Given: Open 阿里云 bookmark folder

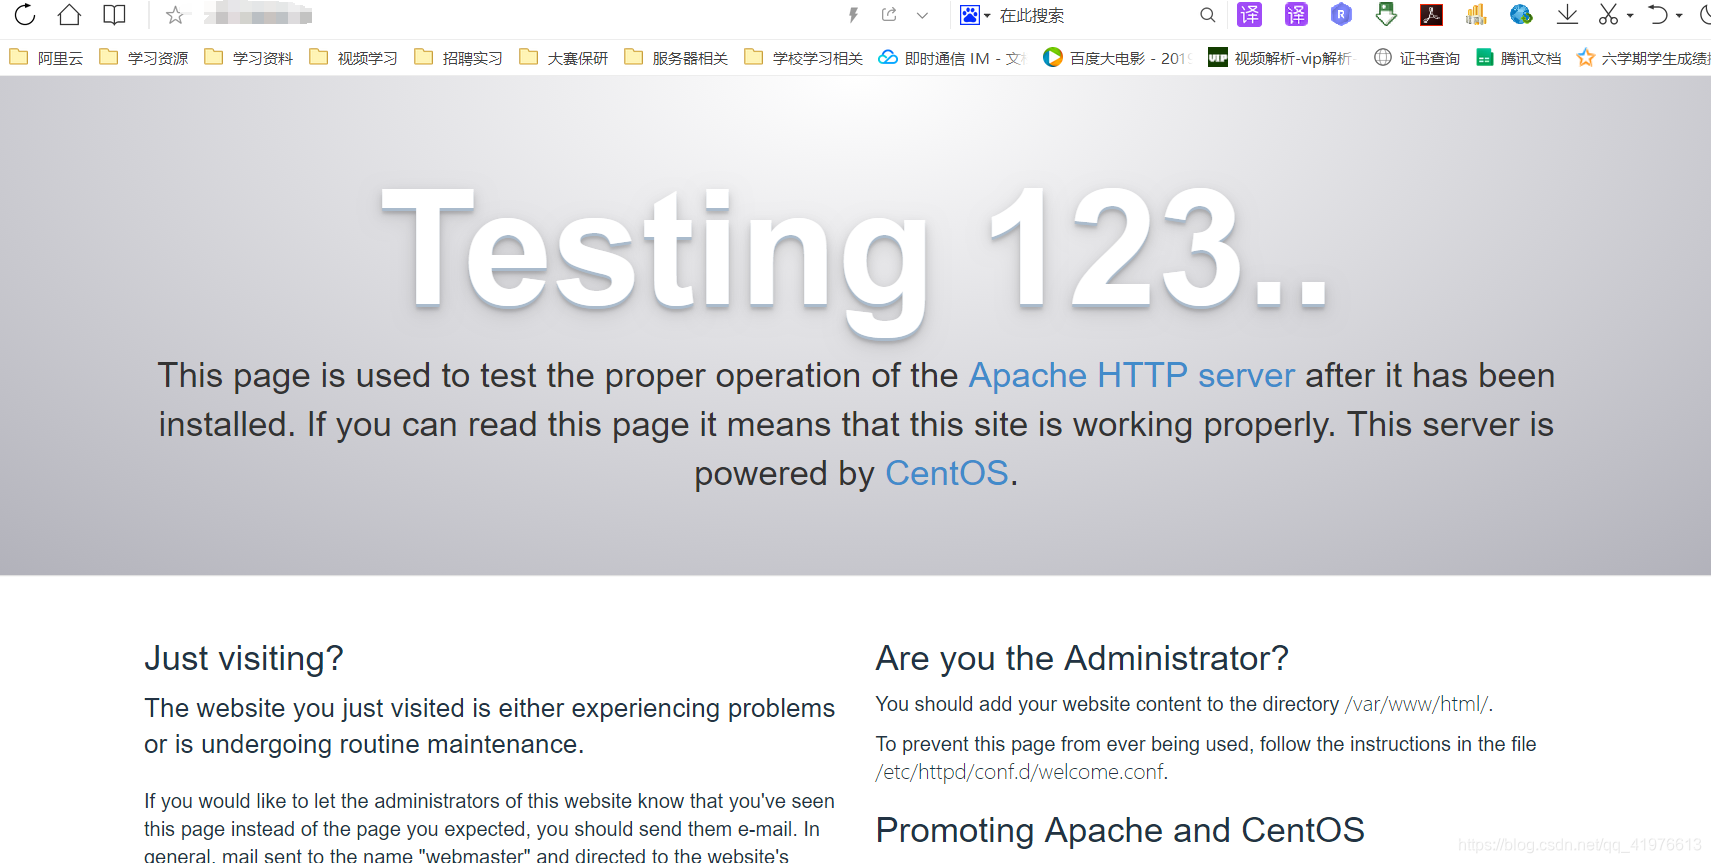Looking at the screenshot, I should 46,58.
